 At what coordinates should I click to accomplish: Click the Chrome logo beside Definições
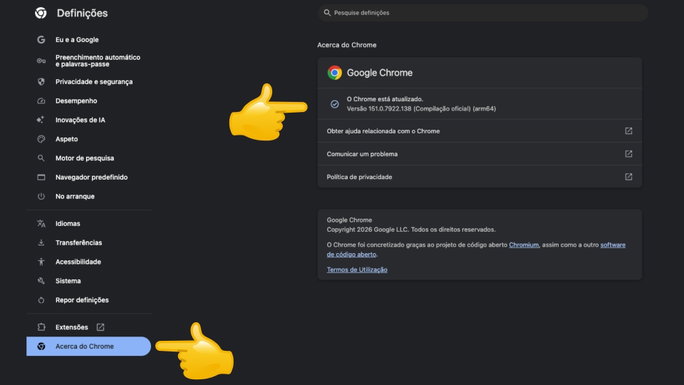41,13
